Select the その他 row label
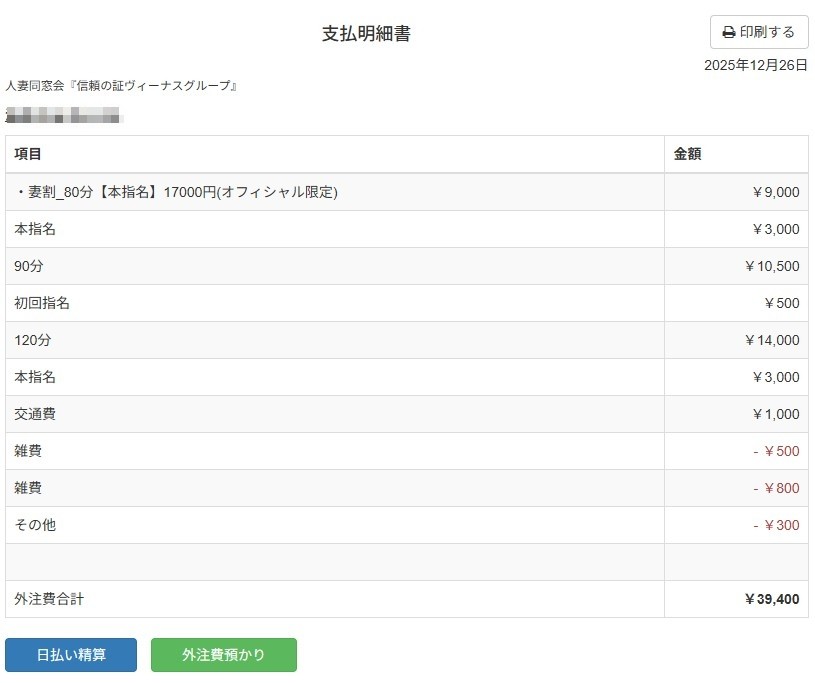 [35, 525]
